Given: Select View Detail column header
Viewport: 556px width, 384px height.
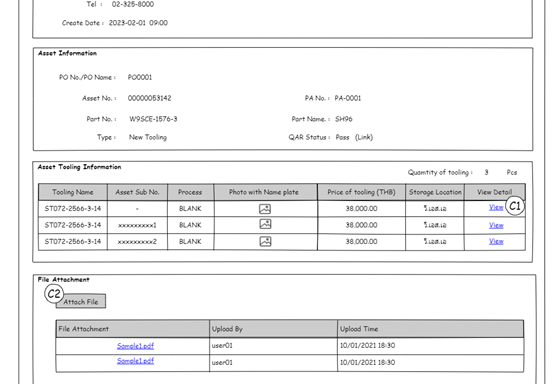Looking at the screenshot, I should point(495,192).
